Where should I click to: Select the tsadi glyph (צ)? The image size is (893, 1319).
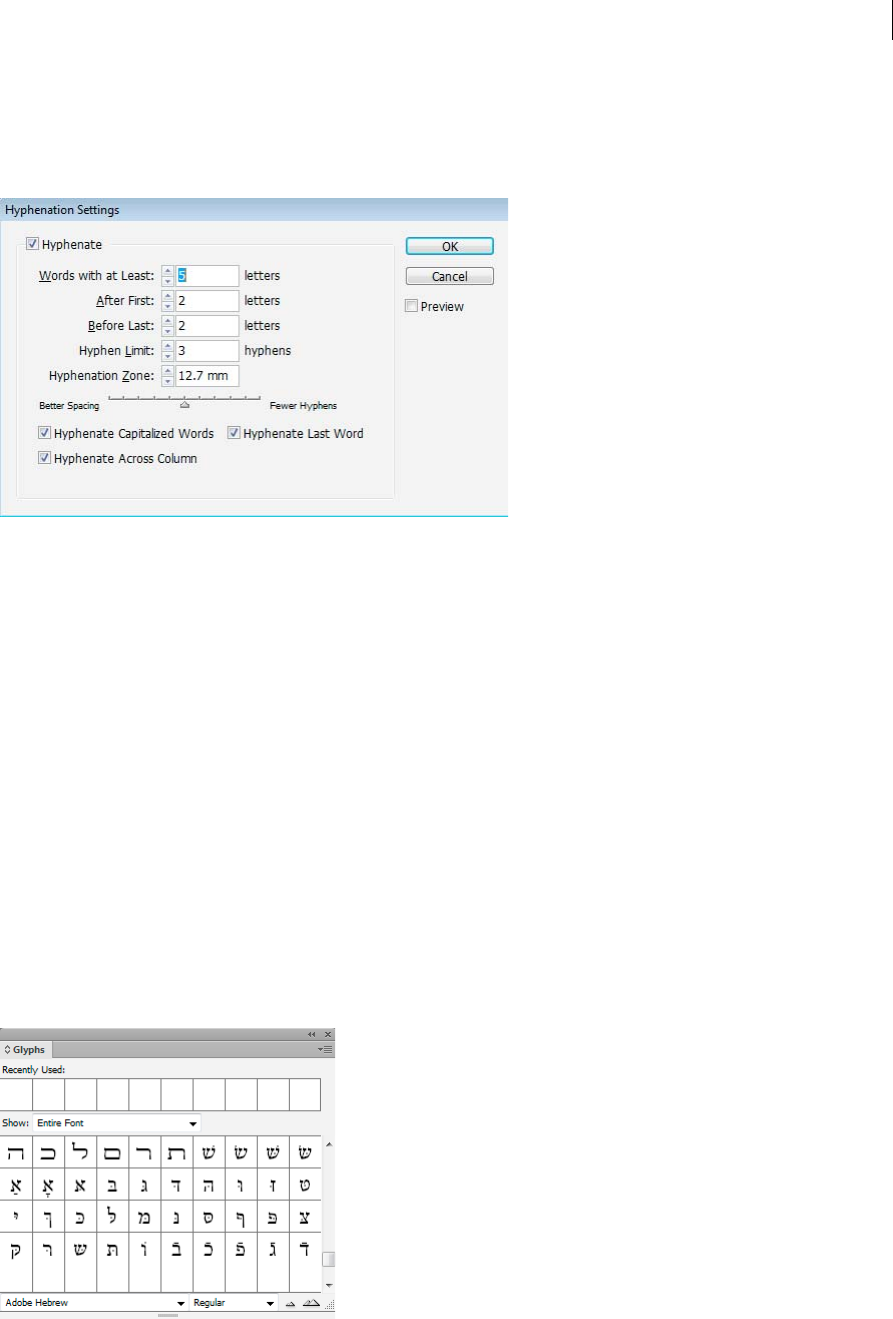(305, 1218)
